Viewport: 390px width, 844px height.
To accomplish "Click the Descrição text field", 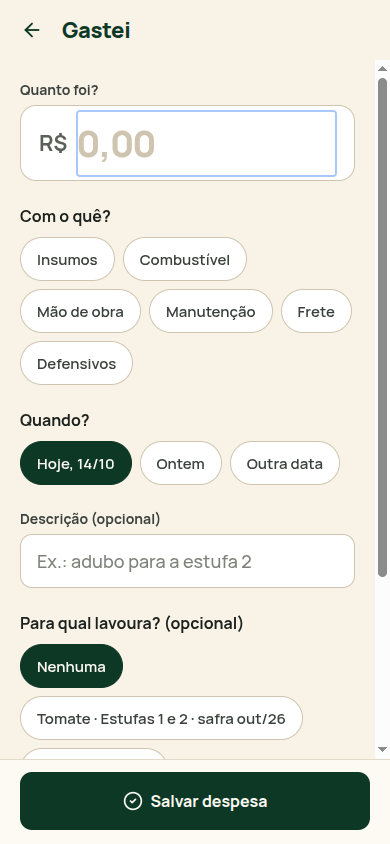I will click(x=187, y=561).
